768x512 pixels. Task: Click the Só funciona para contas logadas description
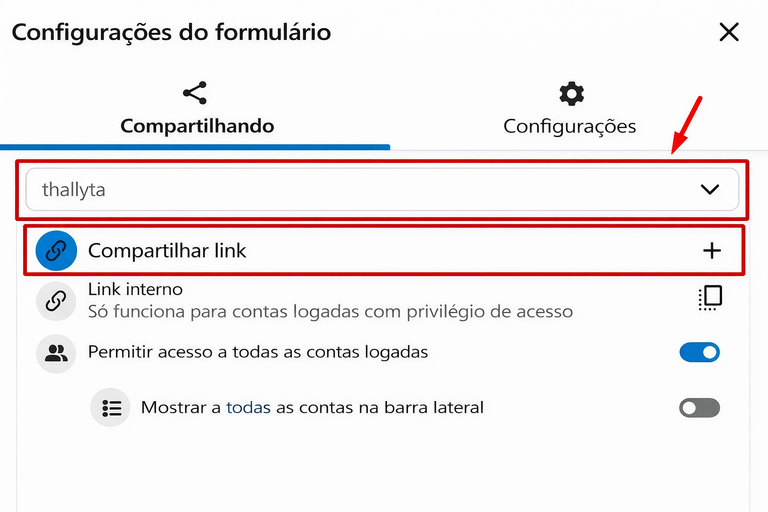(x=330, y=311)
